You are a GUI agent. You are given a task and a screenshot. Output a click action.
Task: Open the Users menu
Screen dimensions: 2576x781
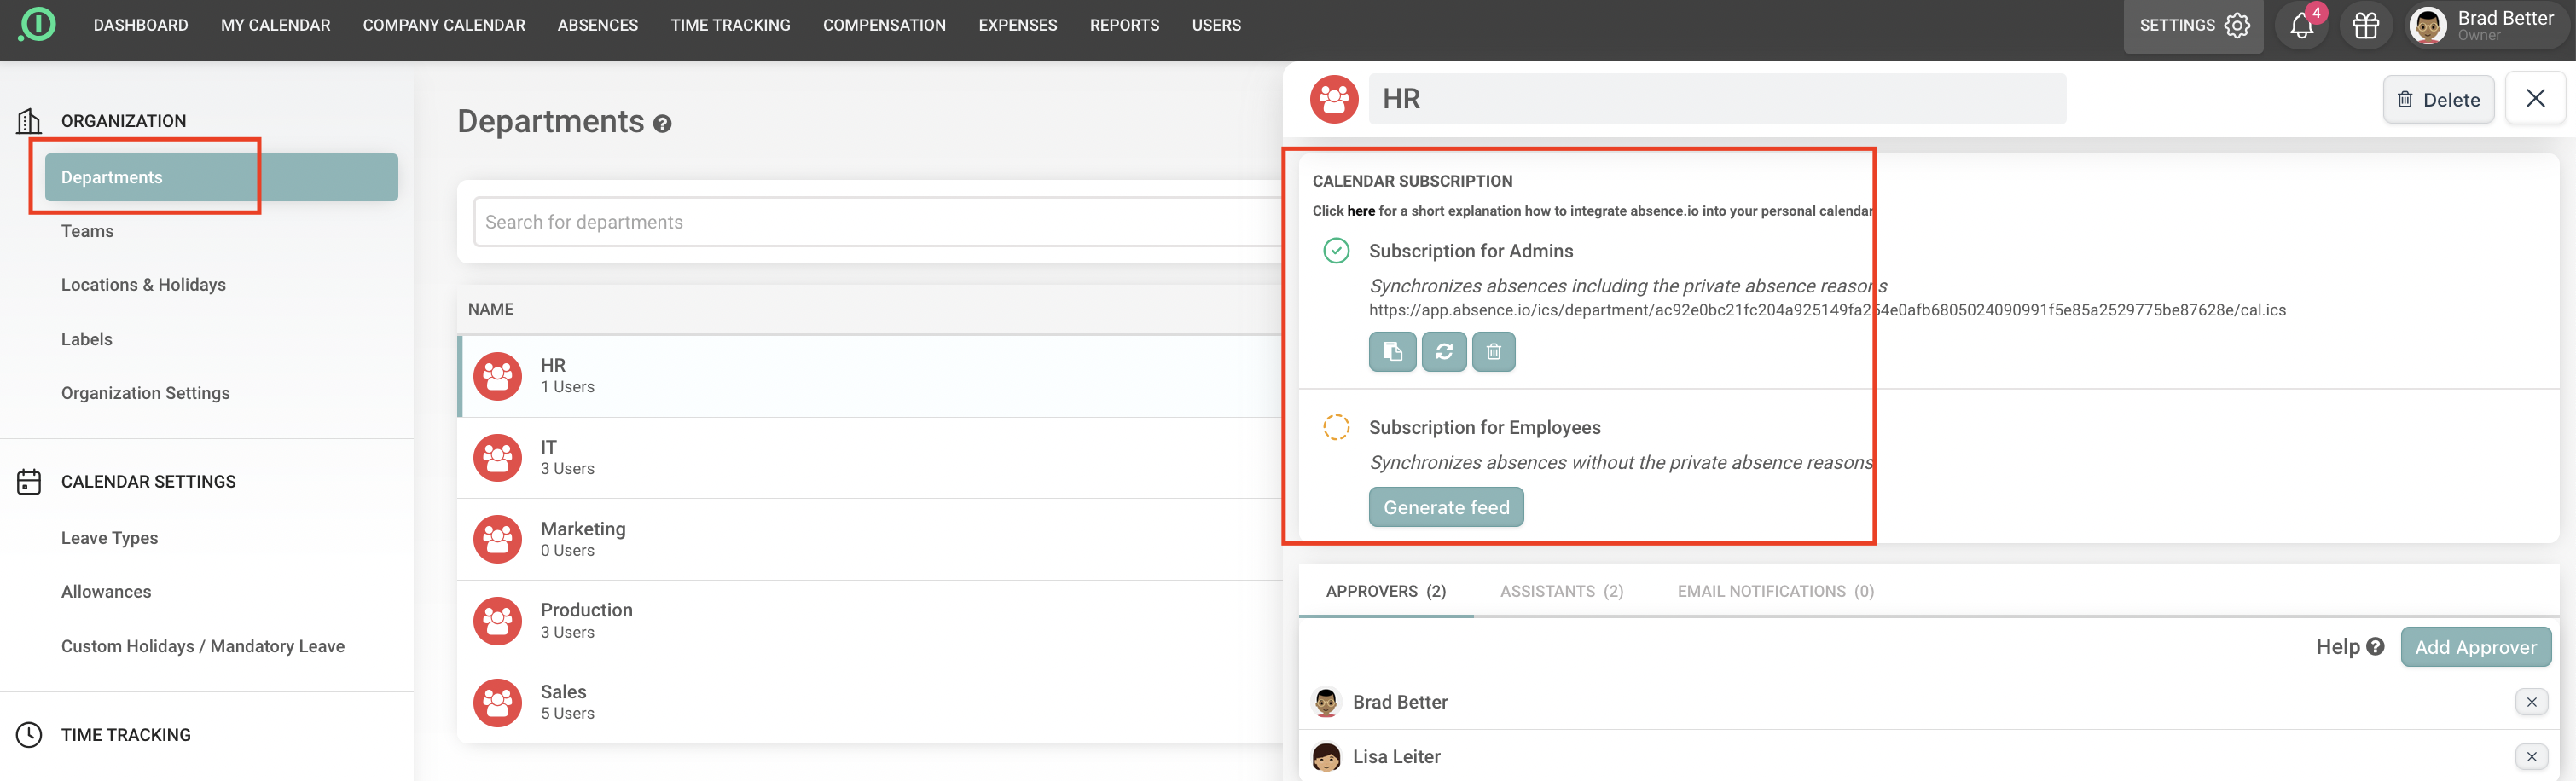click(1216, 25)
